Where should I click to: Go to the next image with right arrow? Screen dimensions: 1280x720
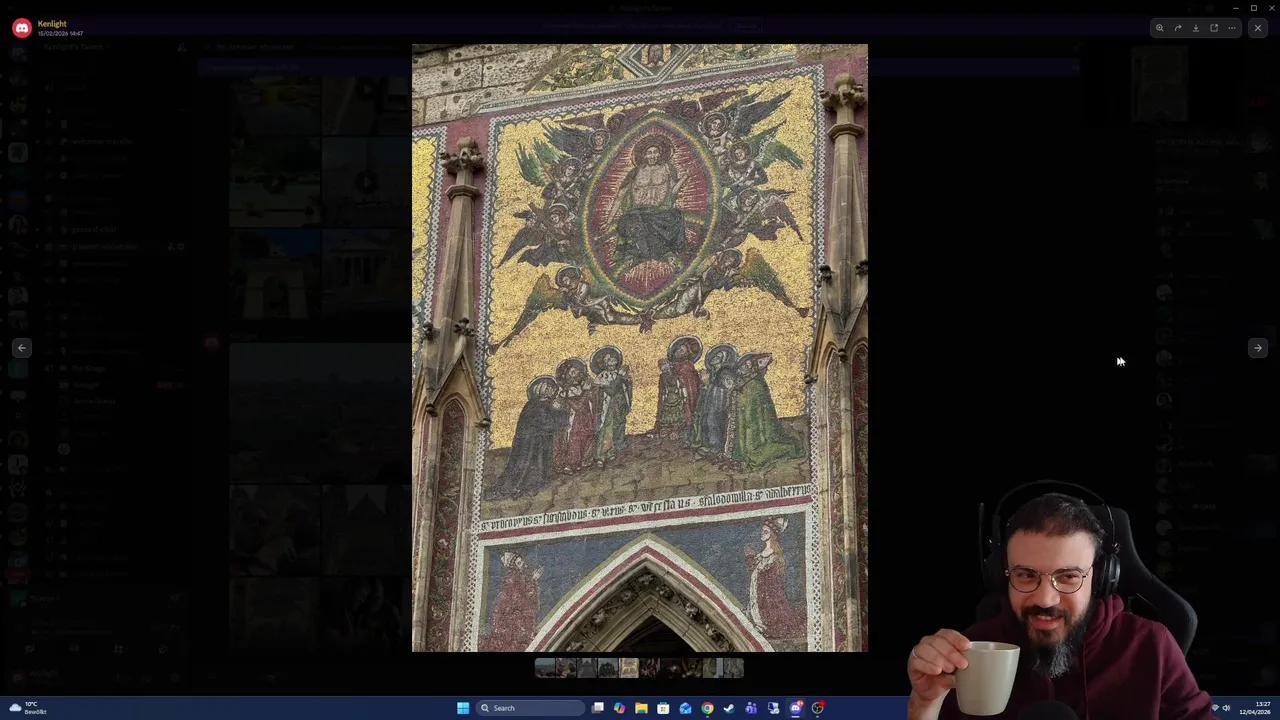1258,348
